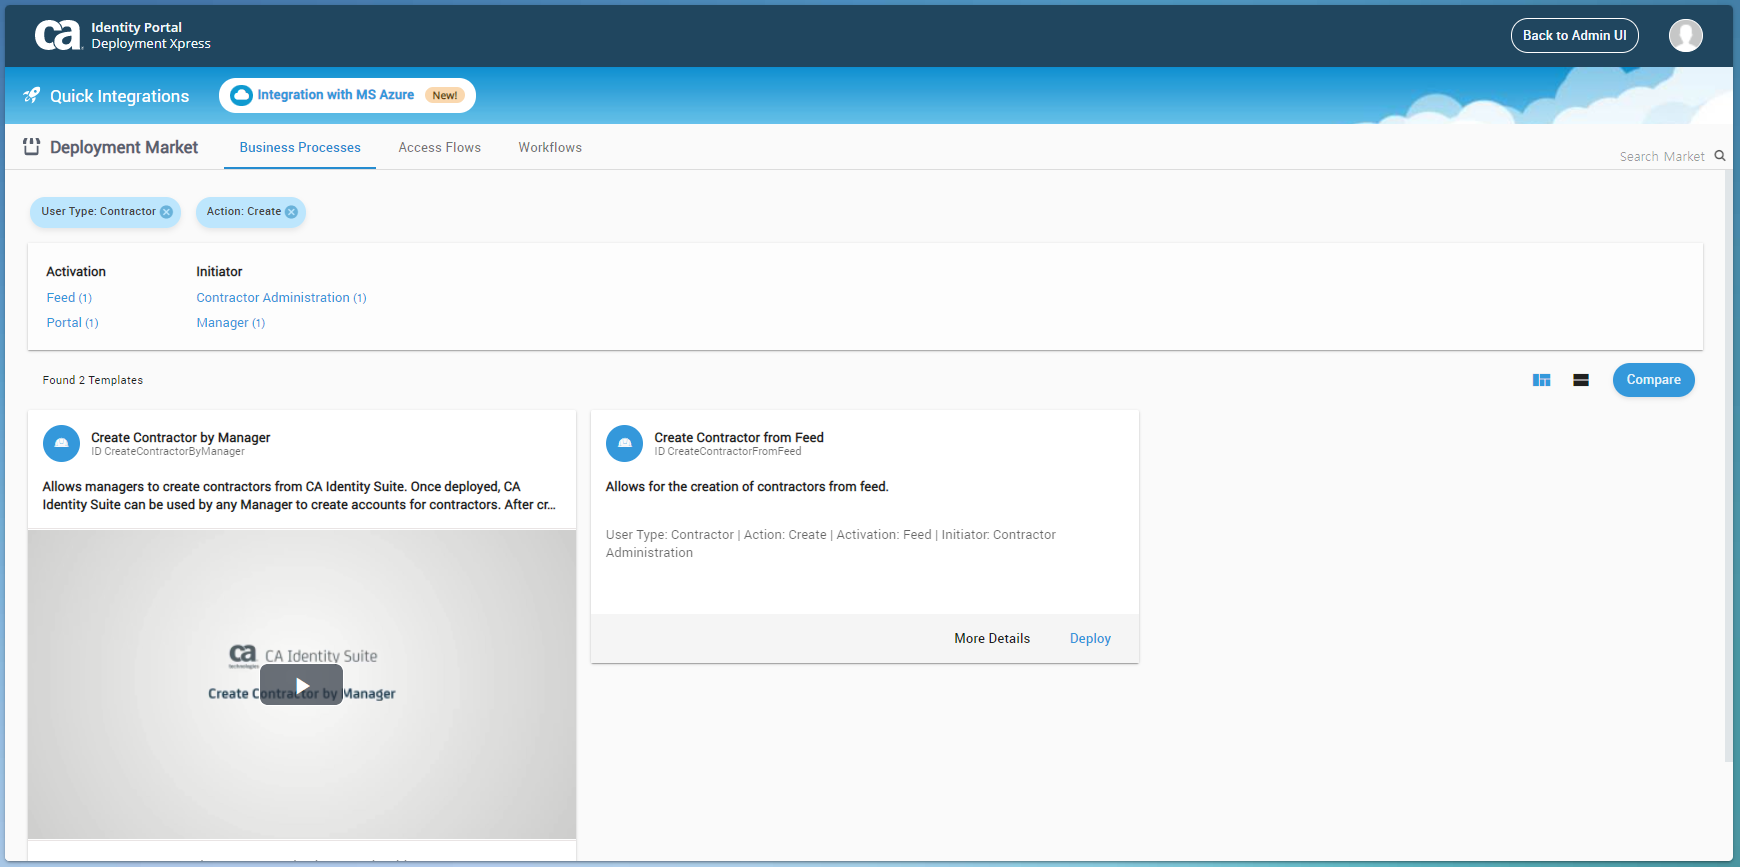Play the Create Contractor by Manager video
This screenshot has height=867, width=1740.
[x=301, y=685]
